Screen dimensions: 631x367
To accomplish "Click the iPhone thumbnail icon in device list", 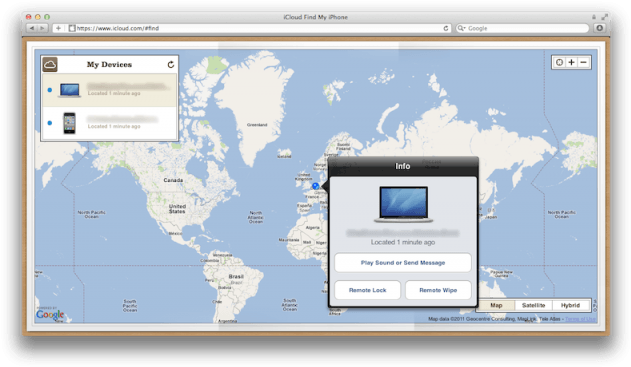I will click(69, 123).
